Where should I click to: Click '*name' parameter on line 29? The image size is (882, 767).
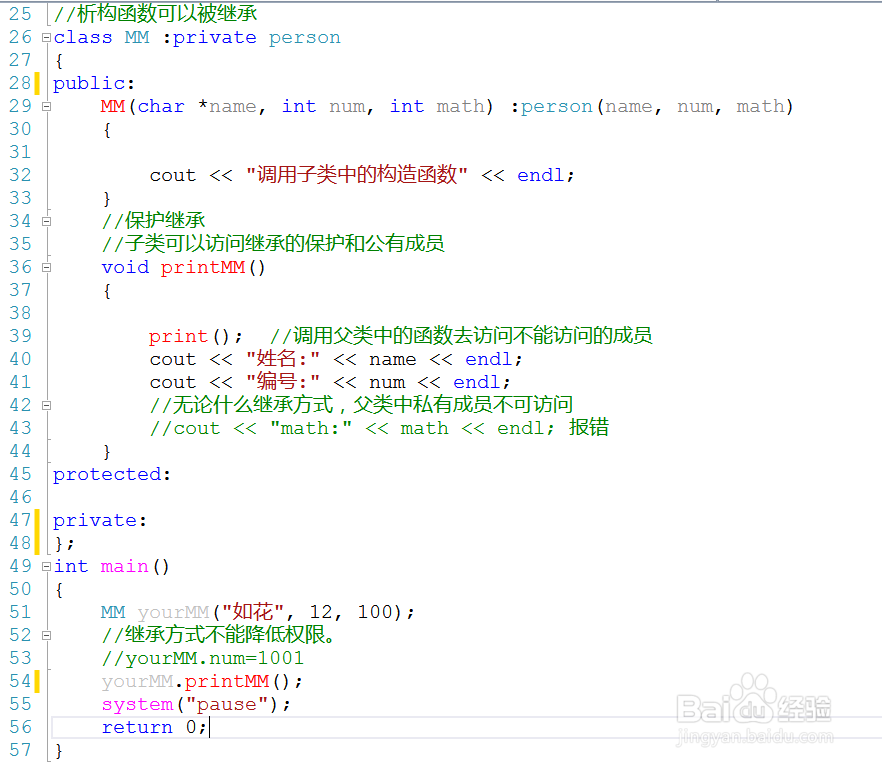tap(228, 106)
